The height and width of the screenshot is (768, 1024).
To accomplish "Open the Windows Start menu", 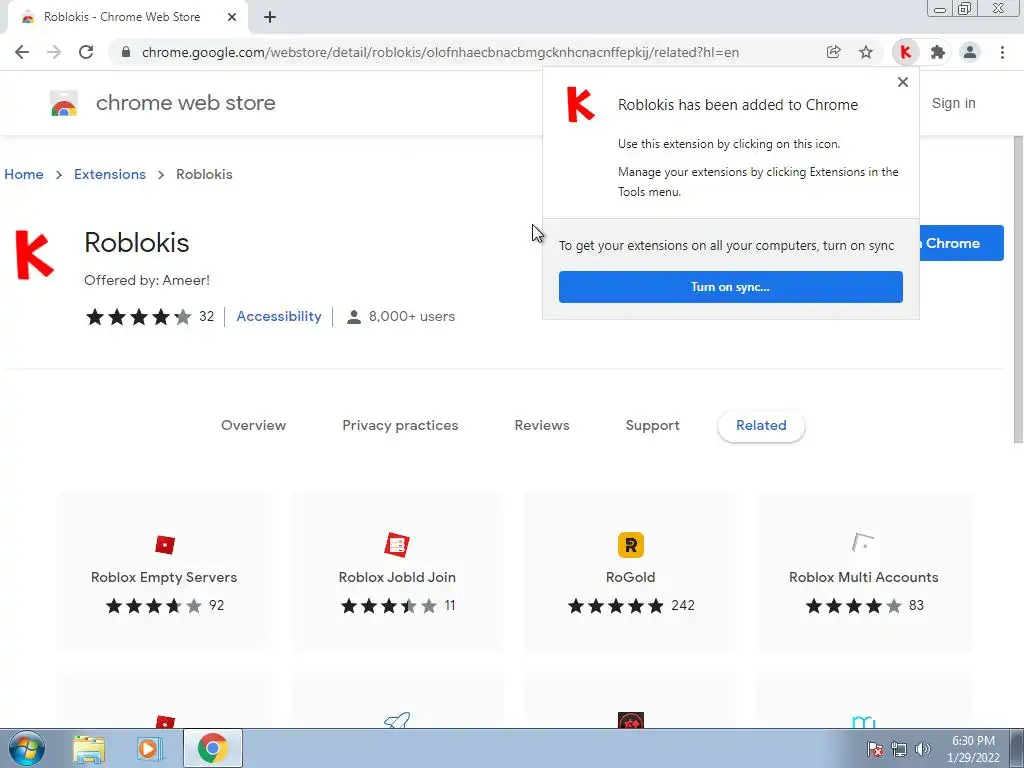I will [26, 748].
